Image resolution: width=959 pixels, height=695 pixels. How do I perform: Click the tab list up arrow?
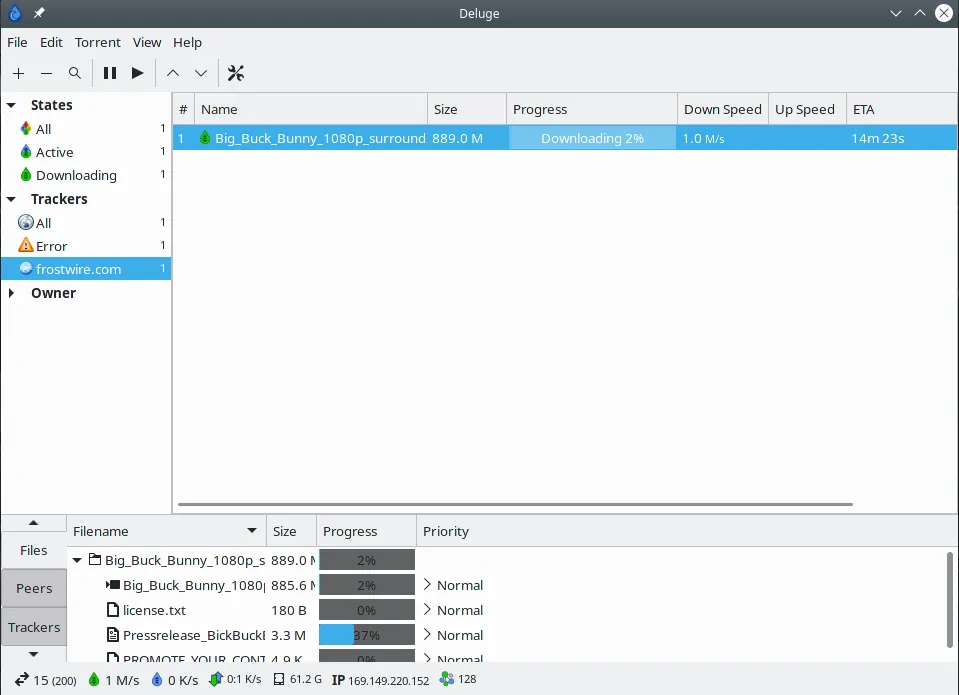pos(34,523)
